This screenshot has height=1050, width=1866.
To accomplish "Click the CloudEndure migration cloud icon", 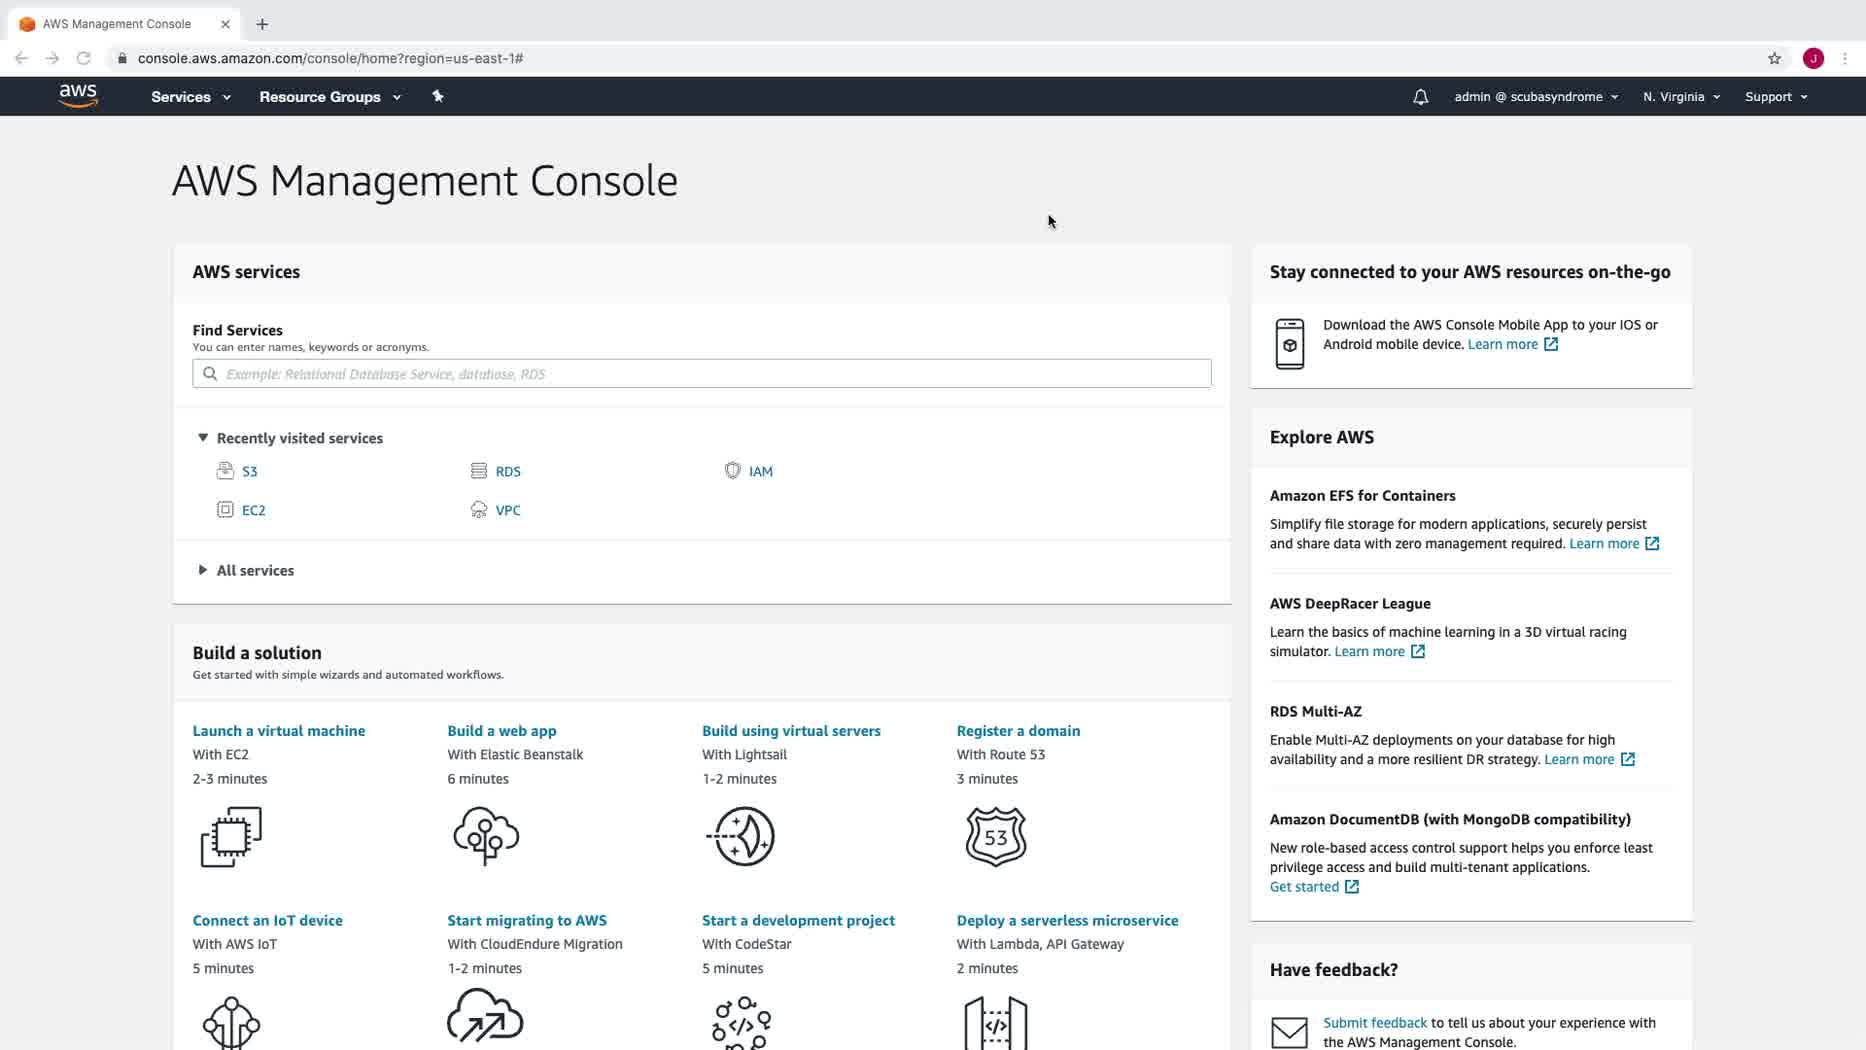I will (485, 1016).
